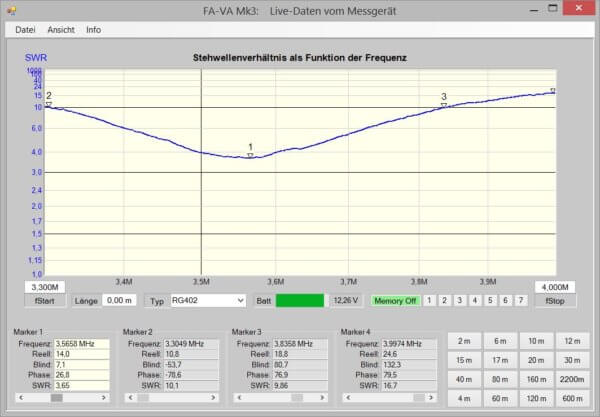Select the 160 m band button
The width and height of the screenshot is (600, 417).
536,379
